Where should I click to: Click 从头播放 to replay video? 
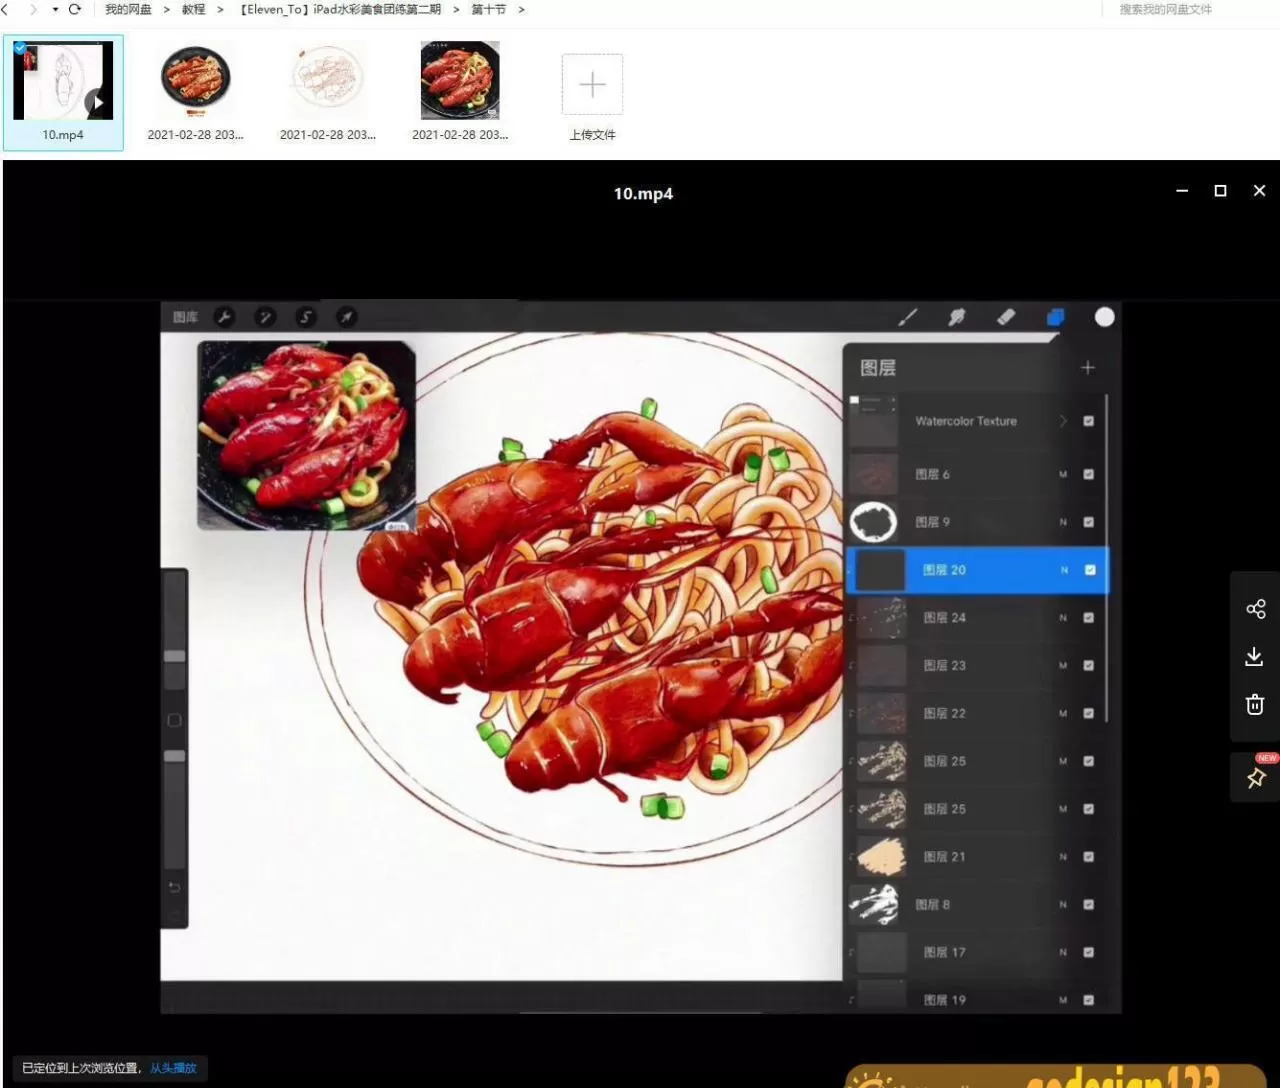coord(174,1067)
